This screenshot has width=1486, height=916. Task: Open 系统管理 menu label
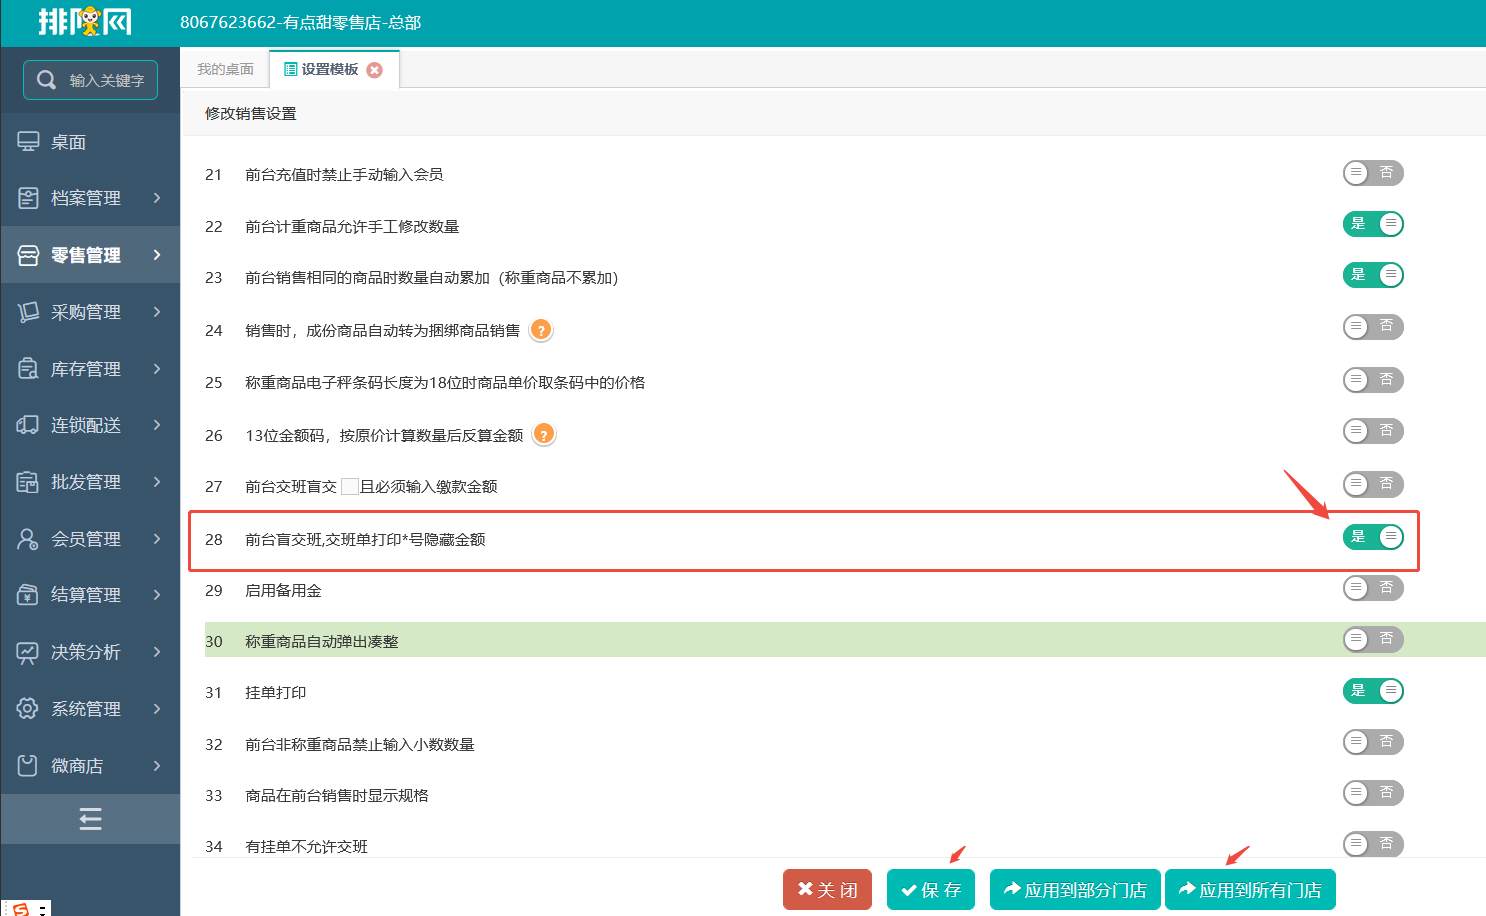[x=86, y=709]
